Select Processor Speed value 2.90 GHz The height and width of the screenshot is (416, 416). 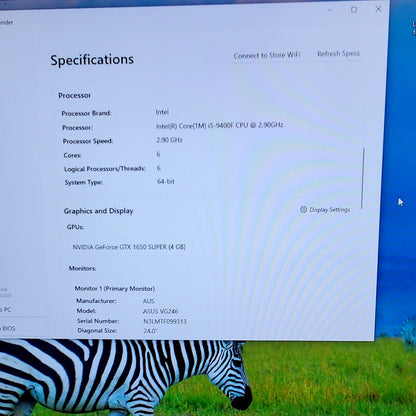(x=169, y=140)
